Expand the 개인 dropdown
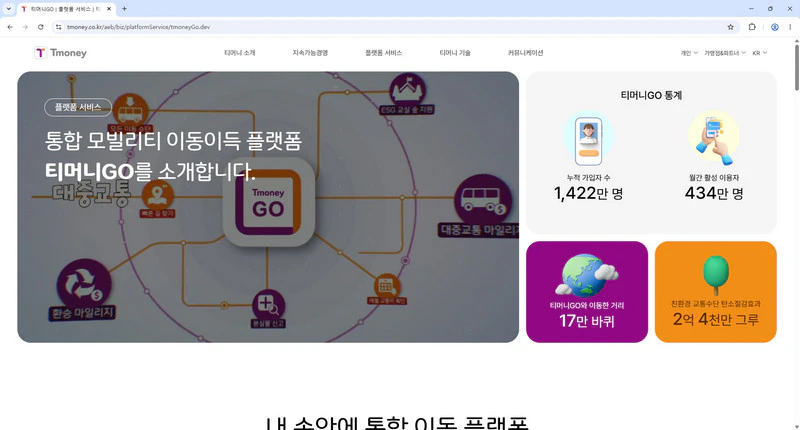The image size is (800, 430). pyautogui.click(x=689, y=53)
